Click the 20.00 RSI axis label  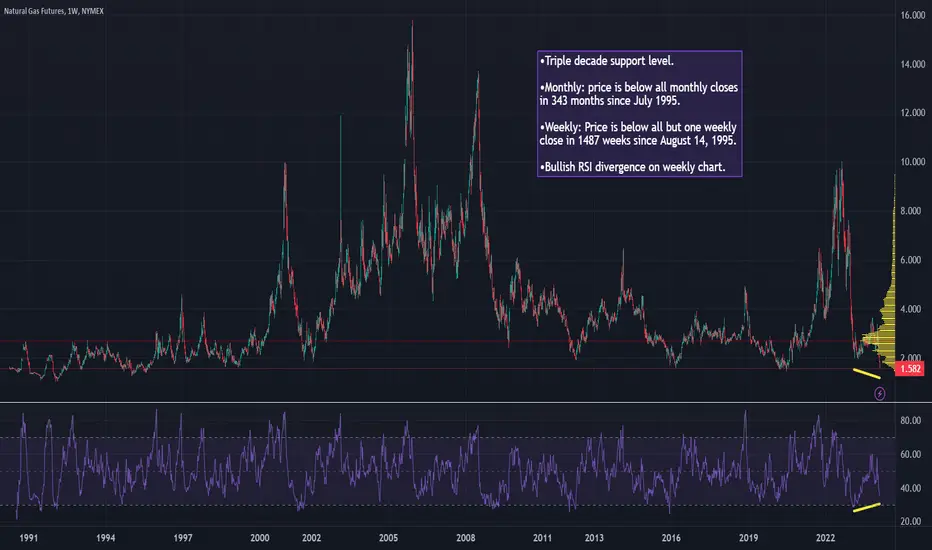click(x=911, y=521)
